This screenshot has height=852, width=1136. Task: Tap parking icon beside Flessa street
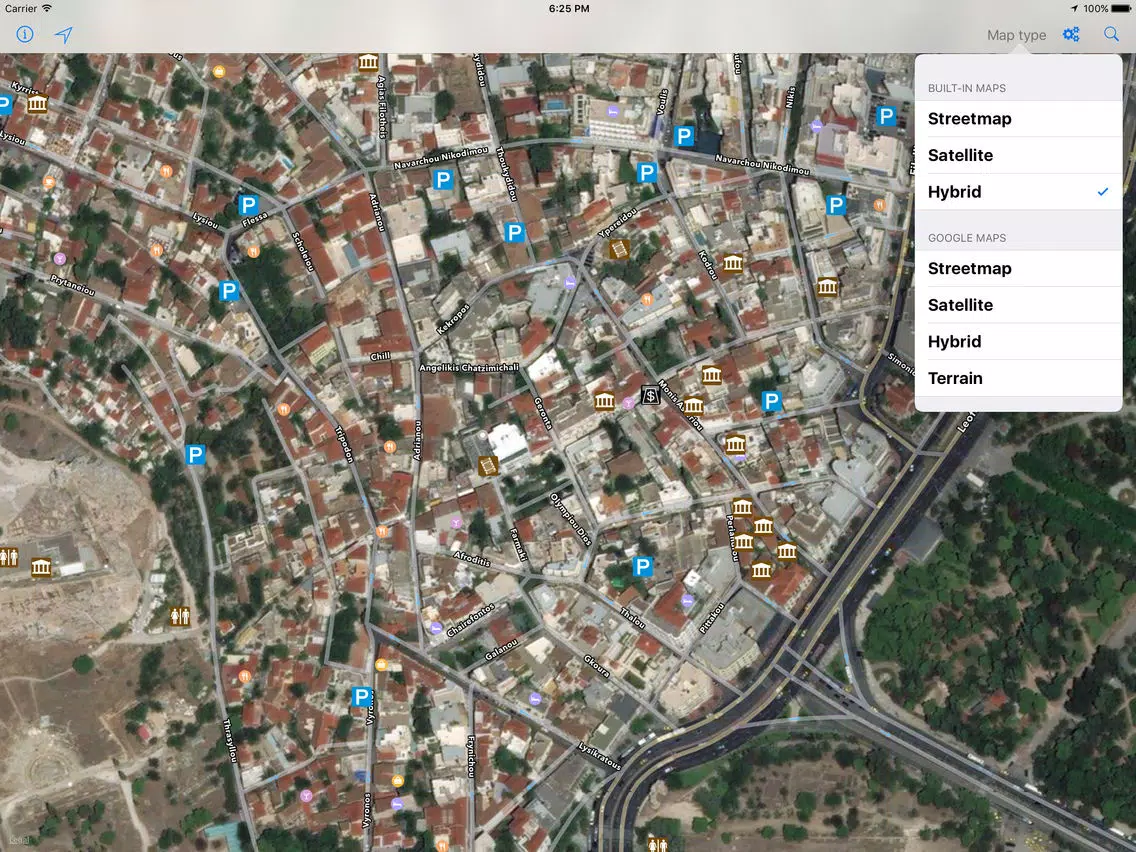pos(248,205)
